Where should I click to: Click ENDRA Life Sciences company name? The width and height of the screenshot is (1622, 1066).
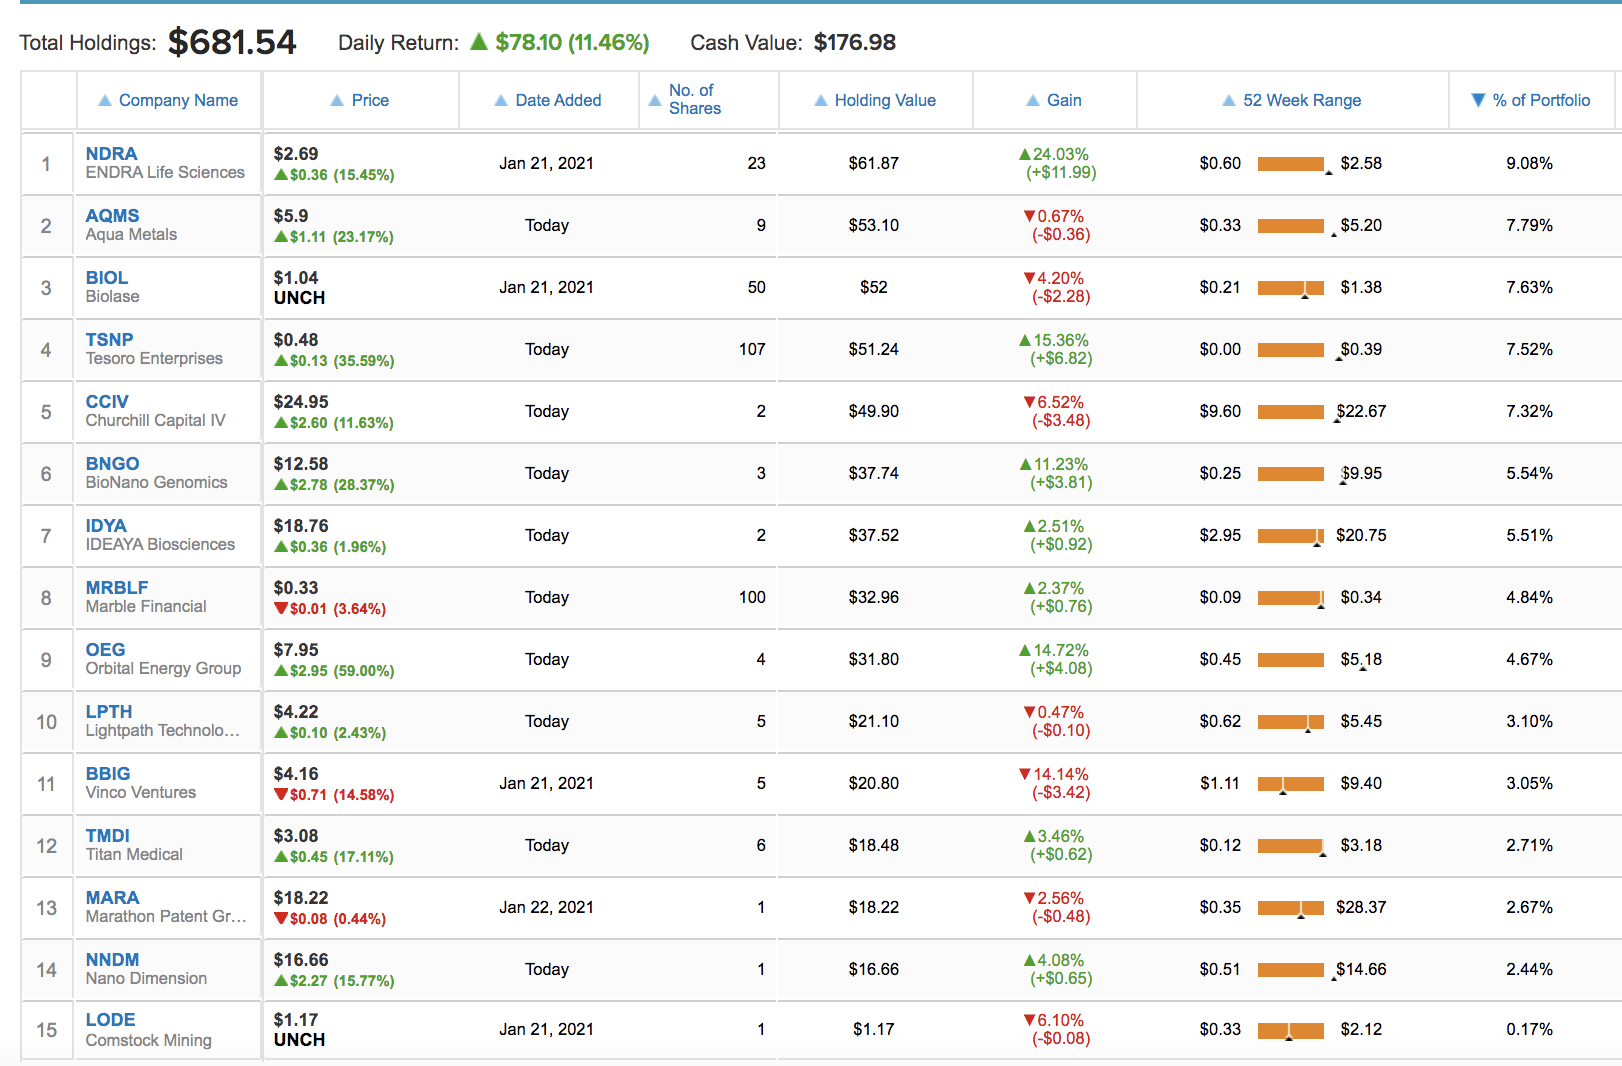[165, 173]
